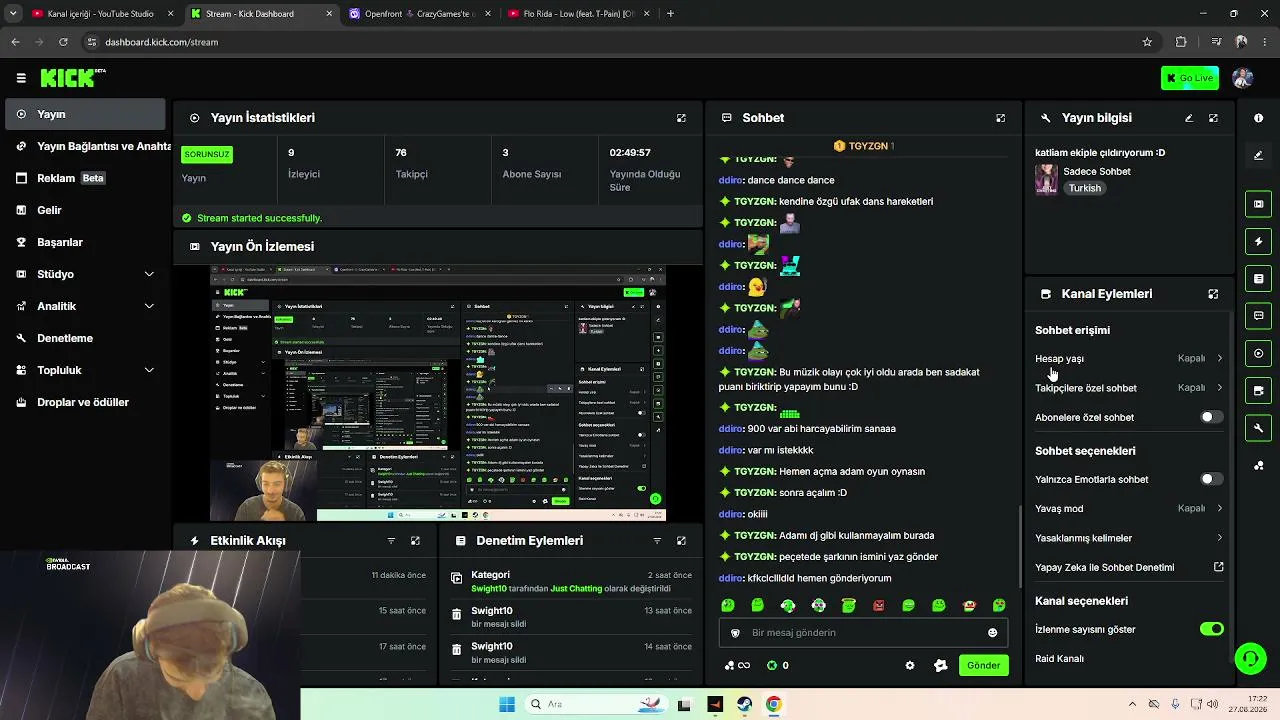
Task: Click the pencil edit icon in the right rail
Action: (1258, 155)
